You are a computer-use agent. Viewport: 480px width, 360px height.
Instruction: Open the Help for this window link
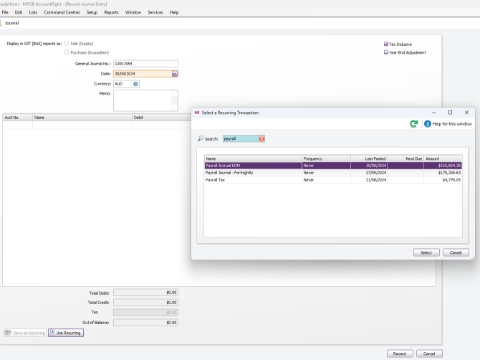(x=452, y=124)
